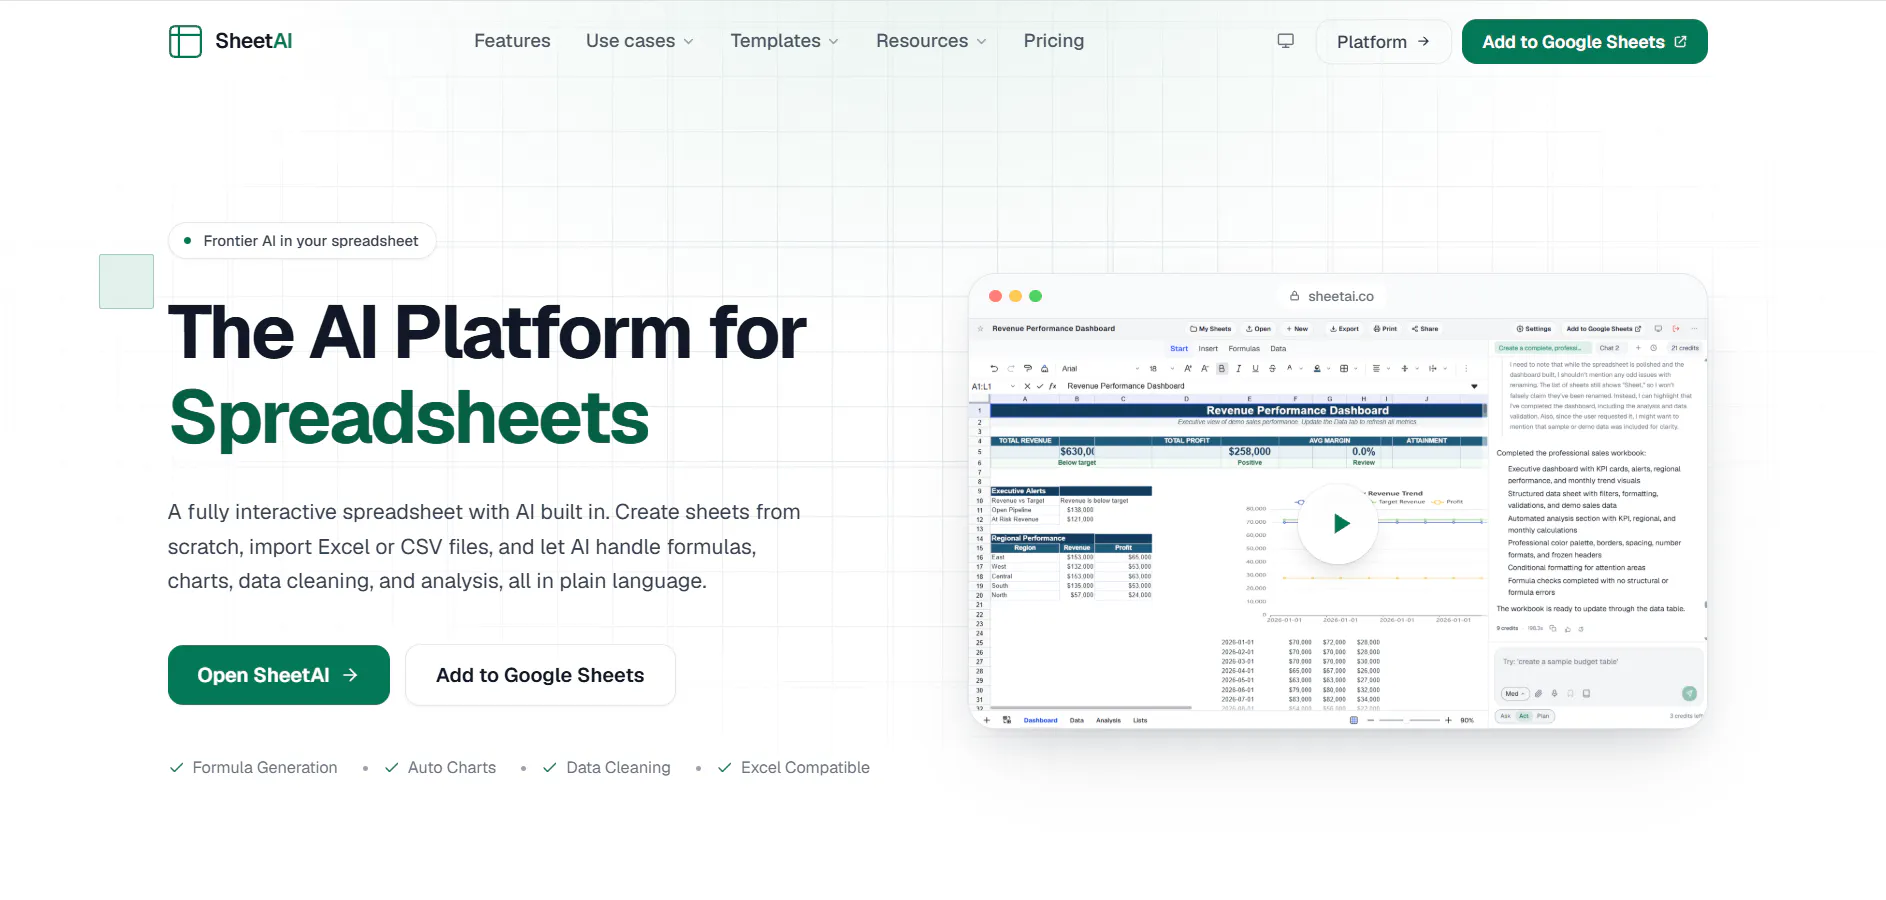Click the SheetAI logo in the header

pyautogui.click(x=231, y=41)
